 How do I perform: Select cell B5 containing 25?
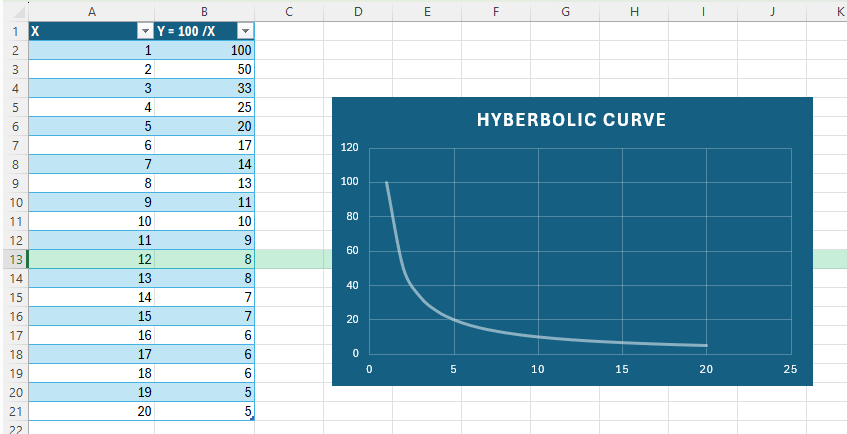204,107
